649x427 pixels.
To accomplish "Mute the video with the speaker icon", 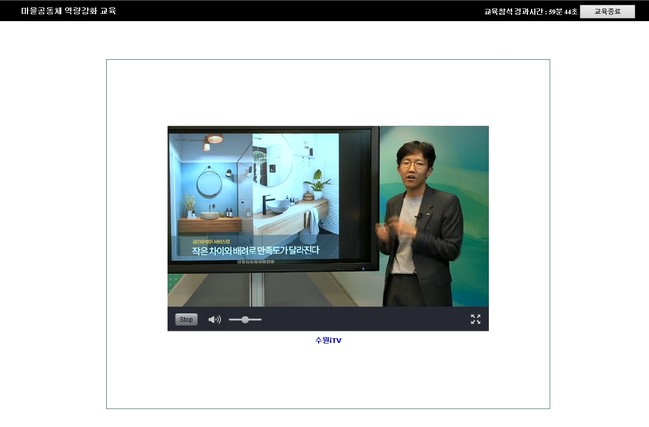I will tap(214, 319).
